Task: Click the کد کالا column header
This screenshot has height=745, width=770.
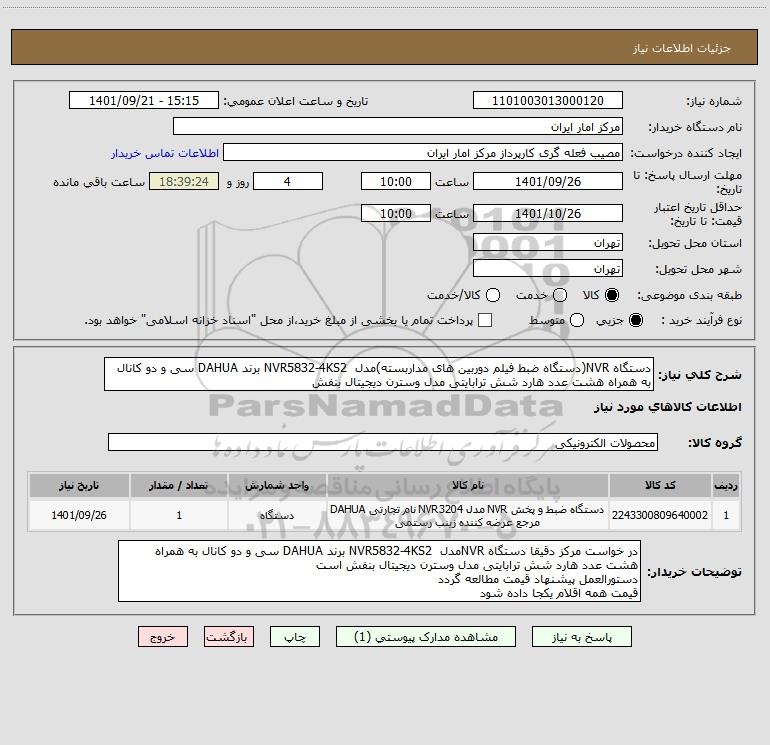Action: 660,485
